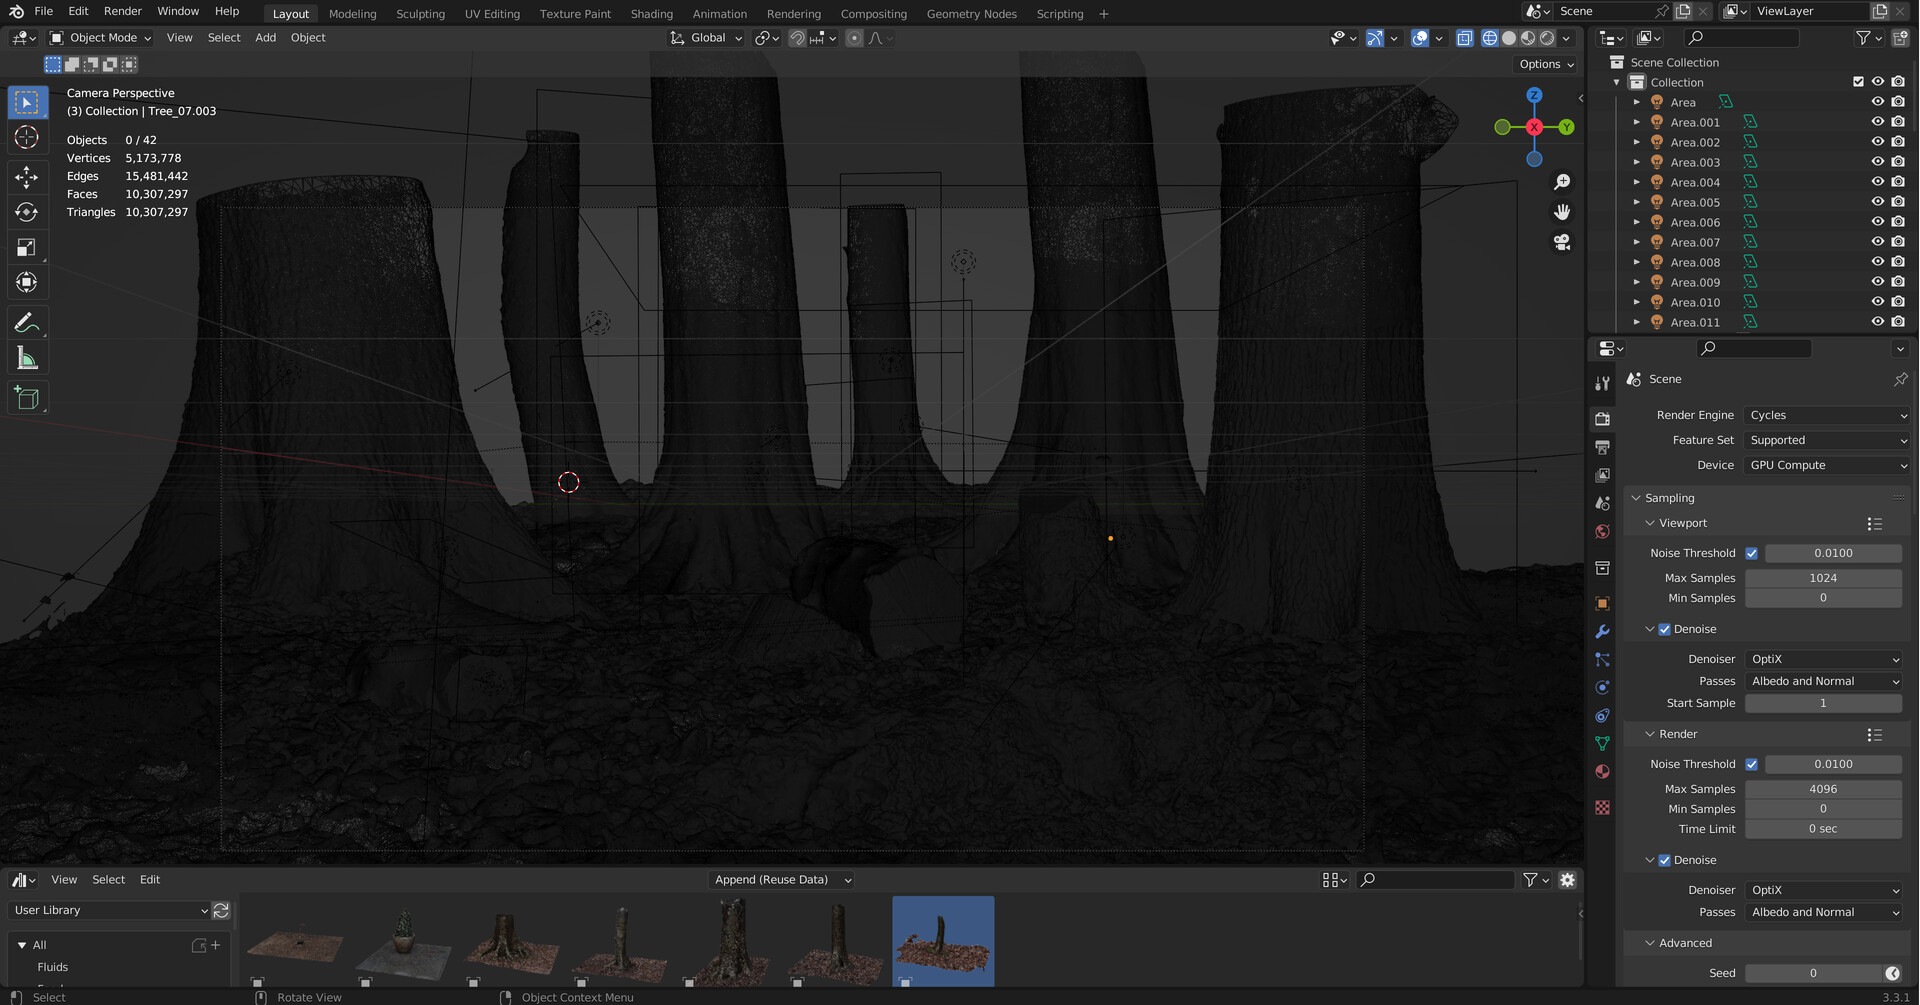Open the Denoiser dropdown set to OptiX
The width and height of the screenshot is (1920, 1005).
[x=1823, y=659]
